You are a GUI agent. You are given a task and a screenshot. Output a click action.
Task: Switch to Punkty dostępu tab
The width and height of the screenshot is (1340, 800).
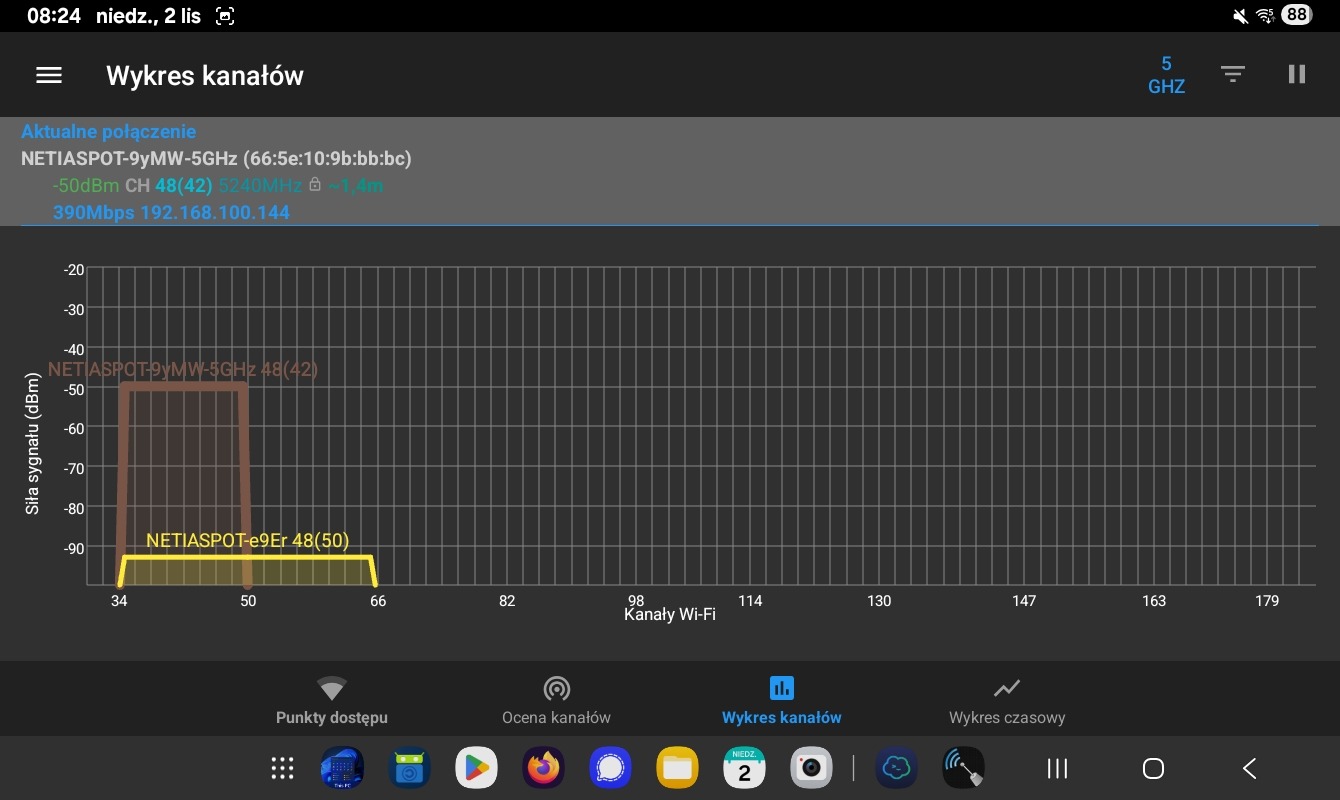tap(331, 700)
